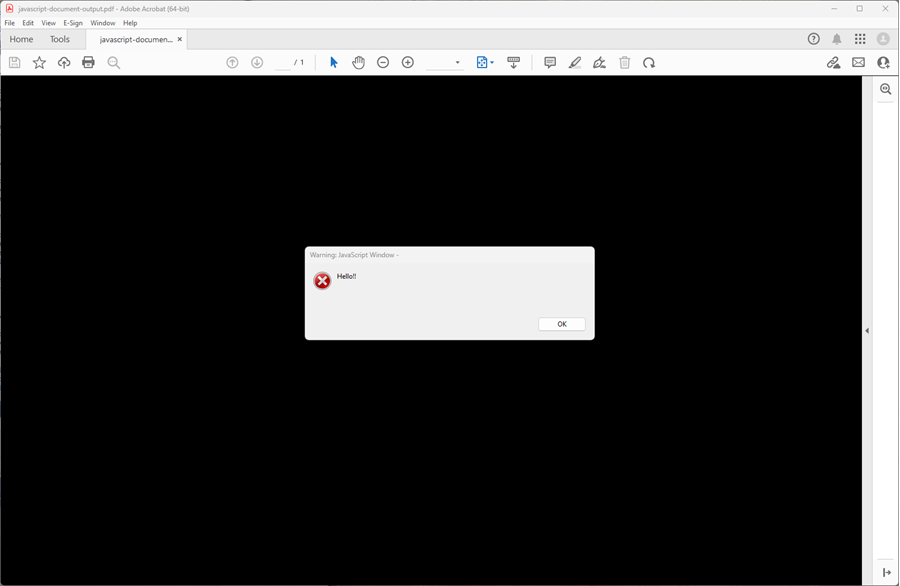Open the Highlight text tool
The image size is (900, 586).
coord(574,62)
